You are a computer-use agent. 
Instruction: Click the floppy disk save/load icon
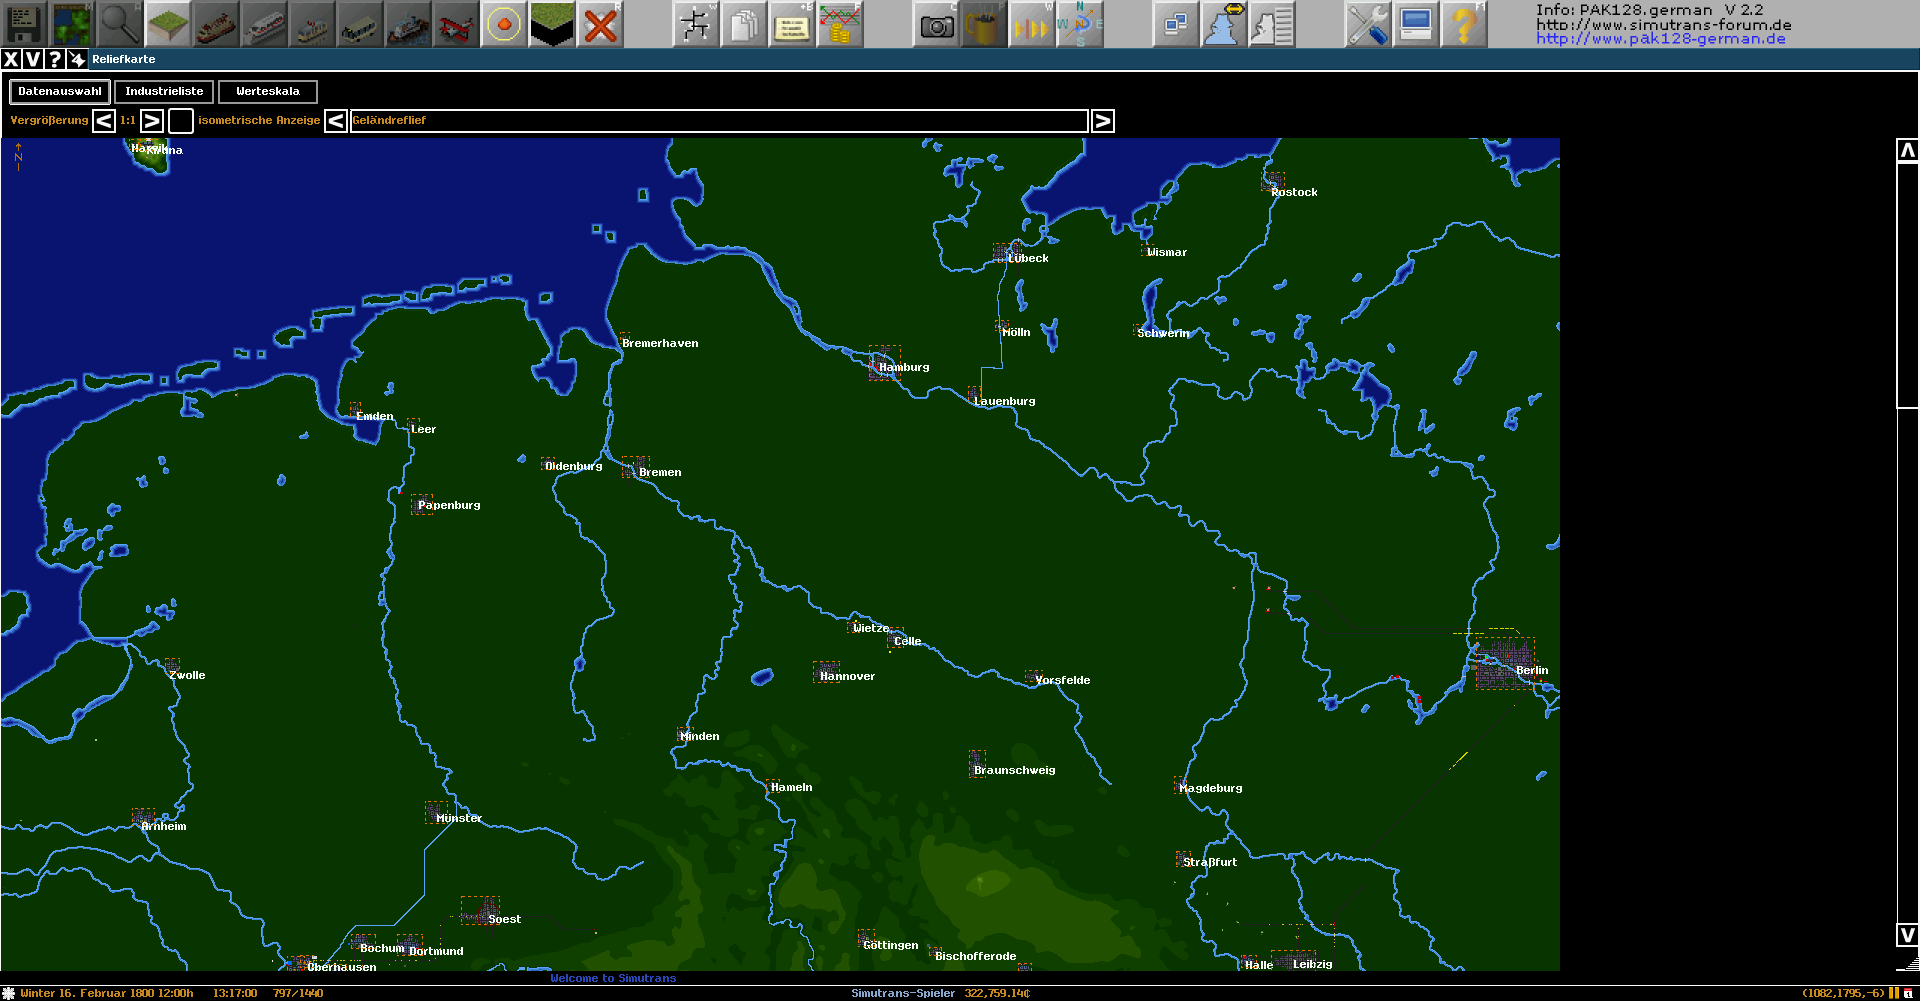click(x=23, y=24)
